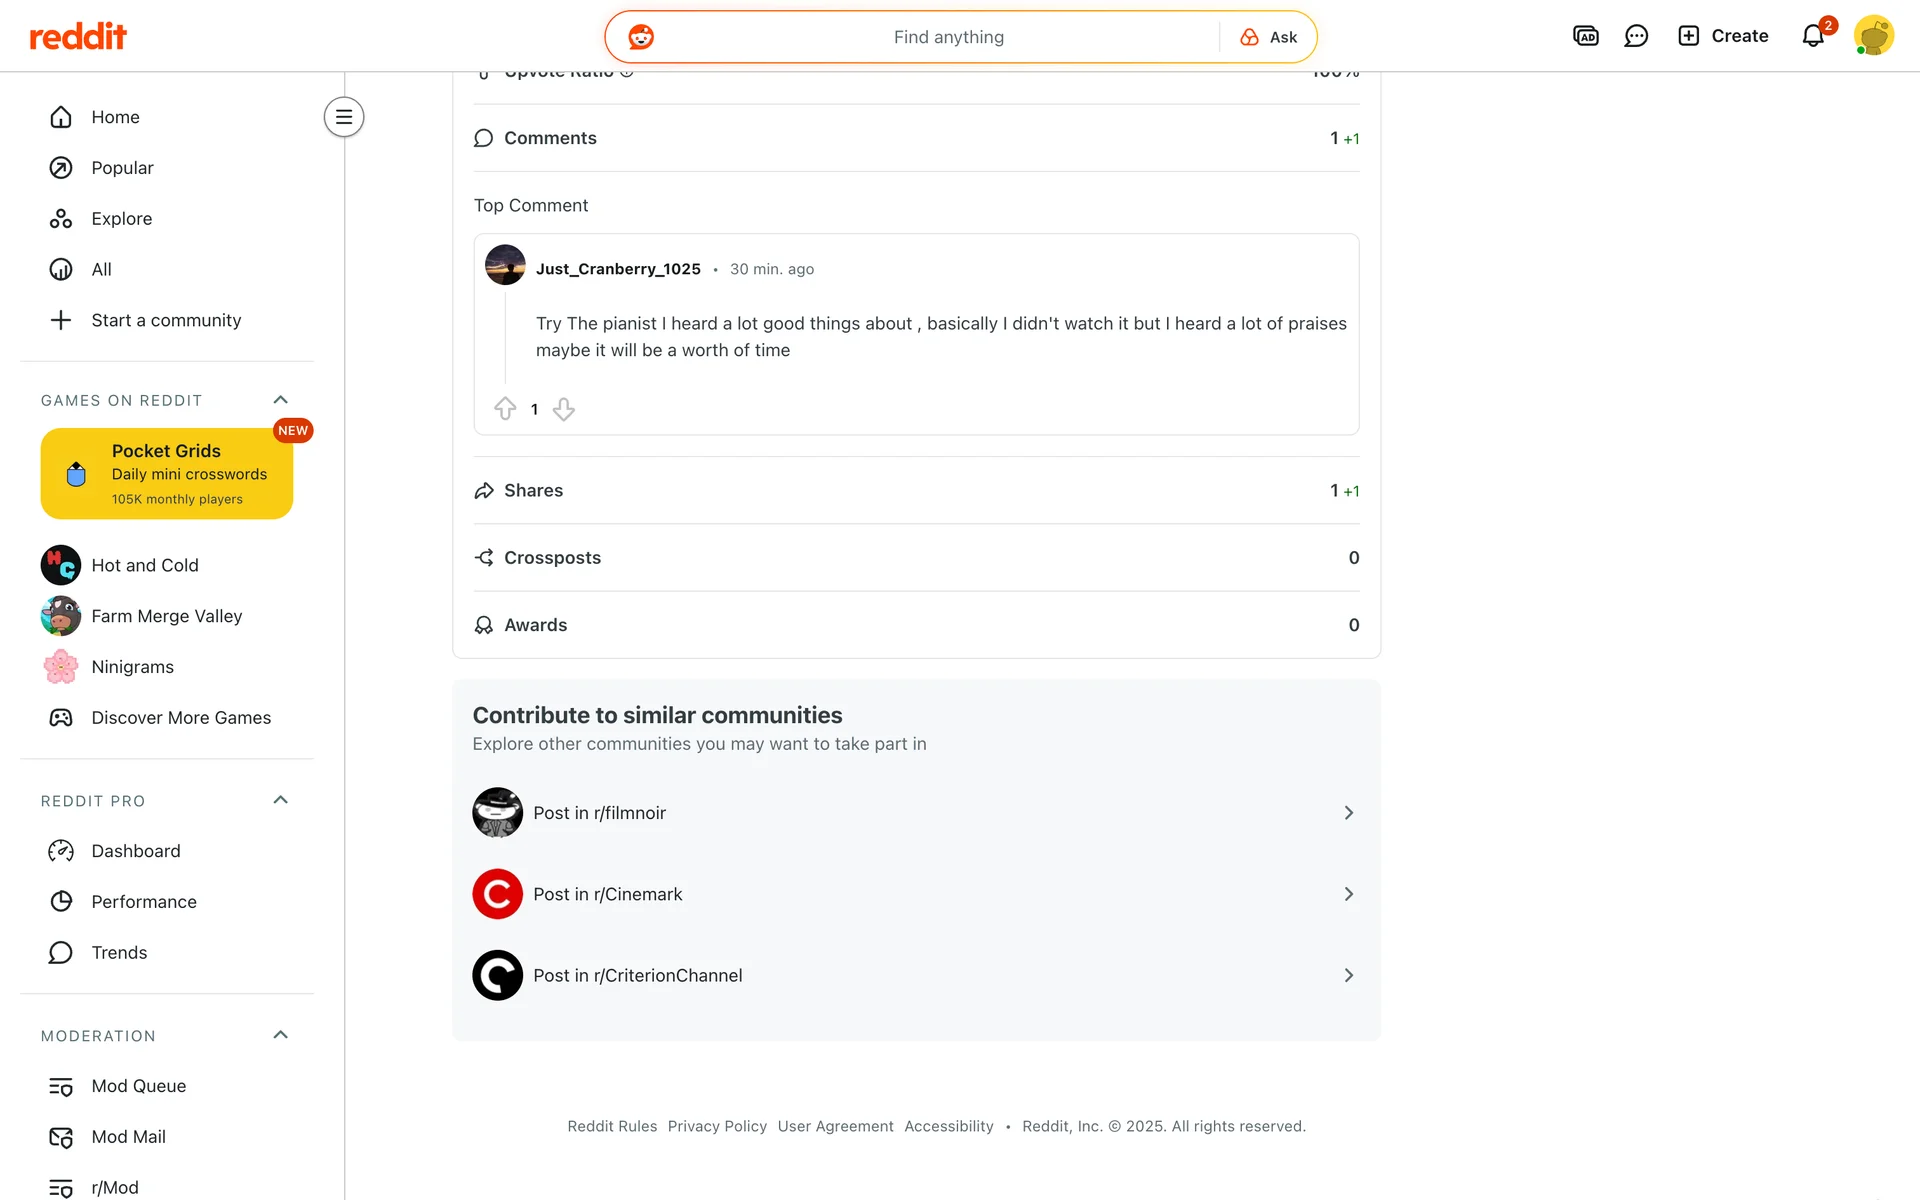Click the Ask button in search bar
The image size is (1920, 1200).
point(1269,37)
